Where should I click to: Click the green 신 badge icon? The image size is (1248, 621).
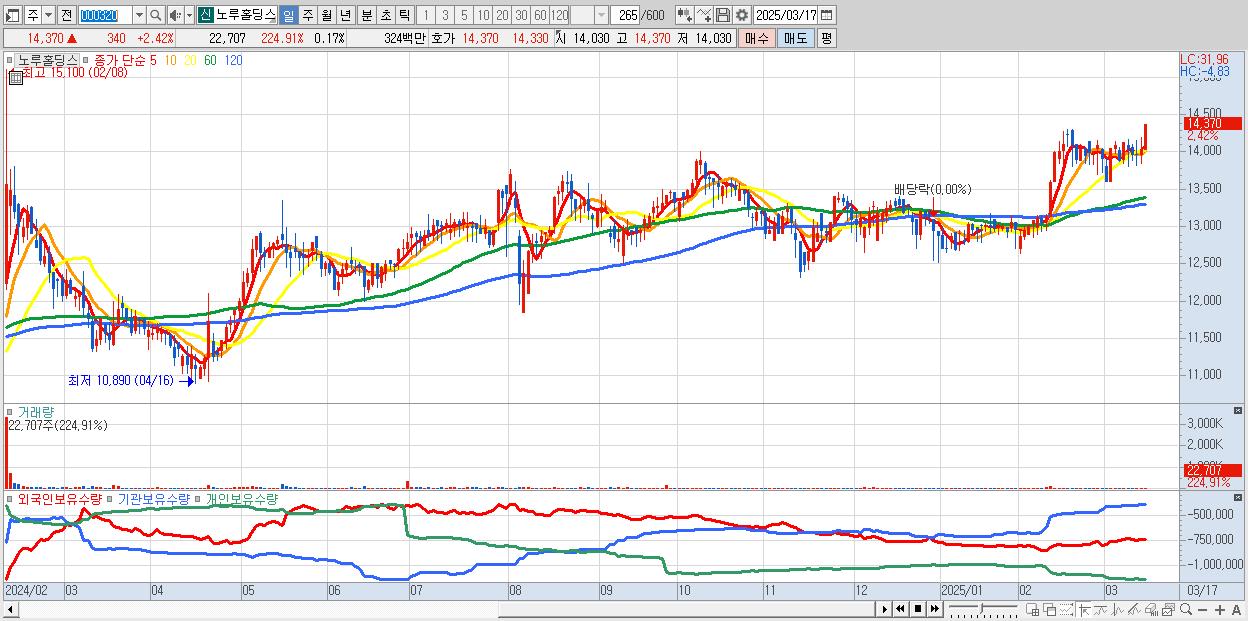point(205,15)
